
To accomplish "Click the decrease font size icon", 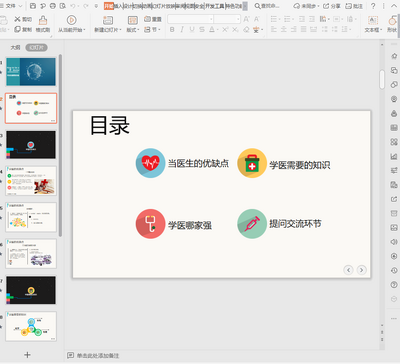I will point(257,19).
